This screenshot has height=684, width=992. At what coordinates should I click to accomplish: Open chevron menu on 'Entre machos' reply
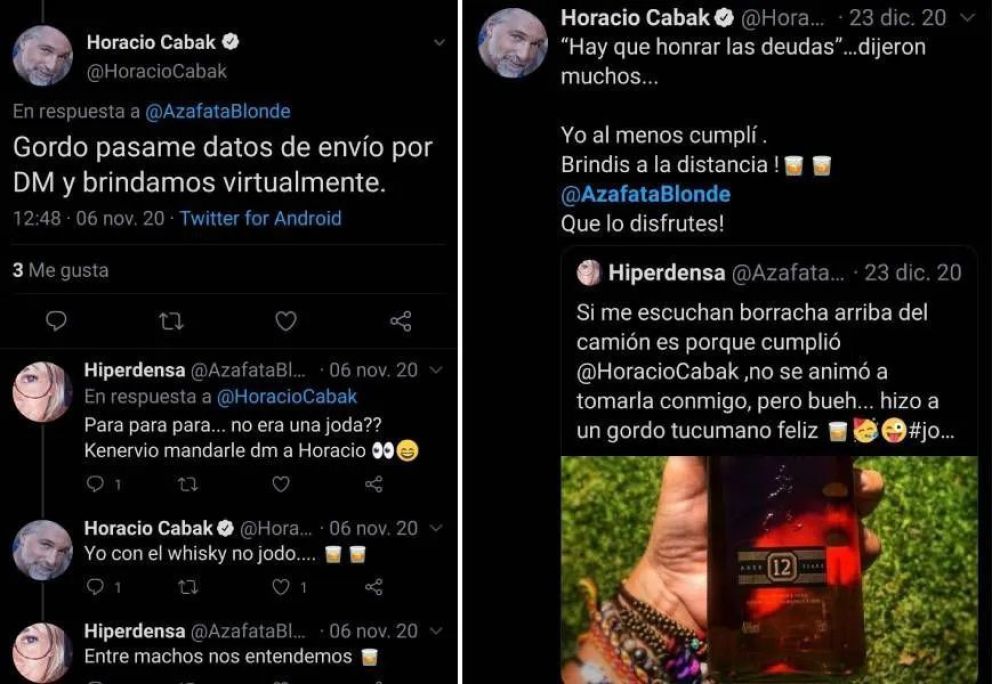point(436,631)
